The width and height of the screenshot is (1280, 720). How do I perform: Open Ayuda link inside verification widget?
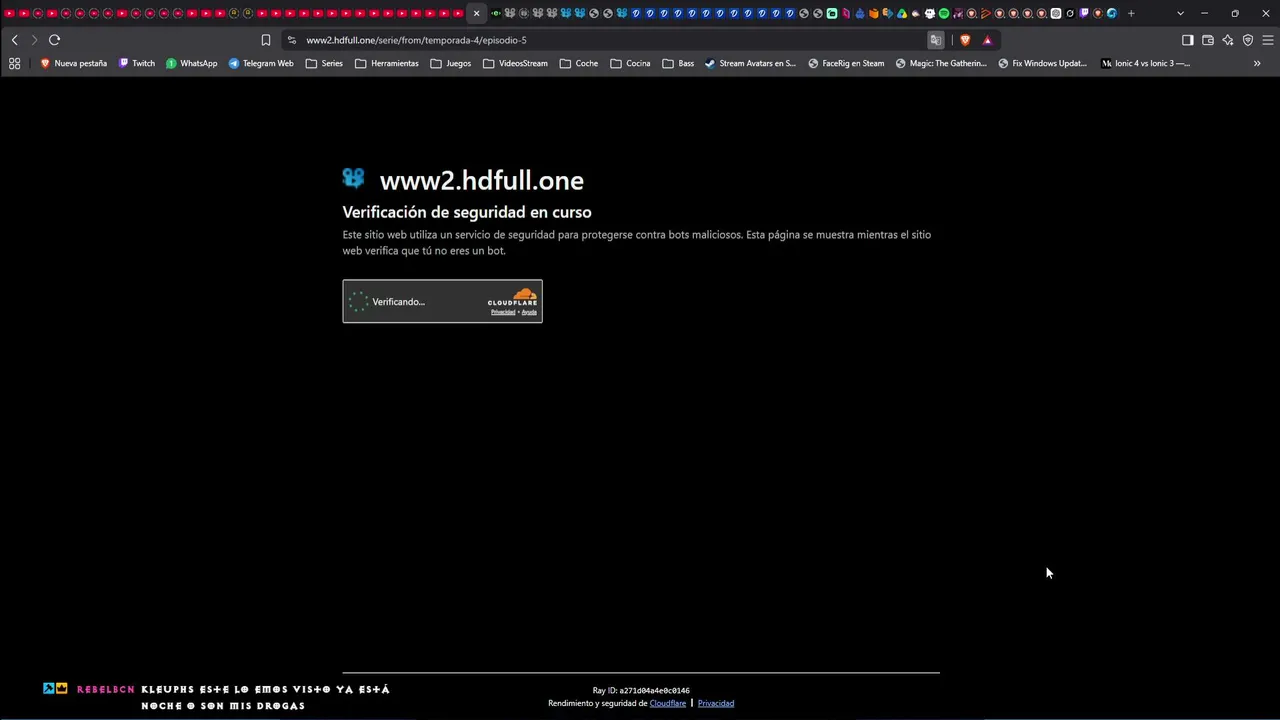tap(529, 312)
